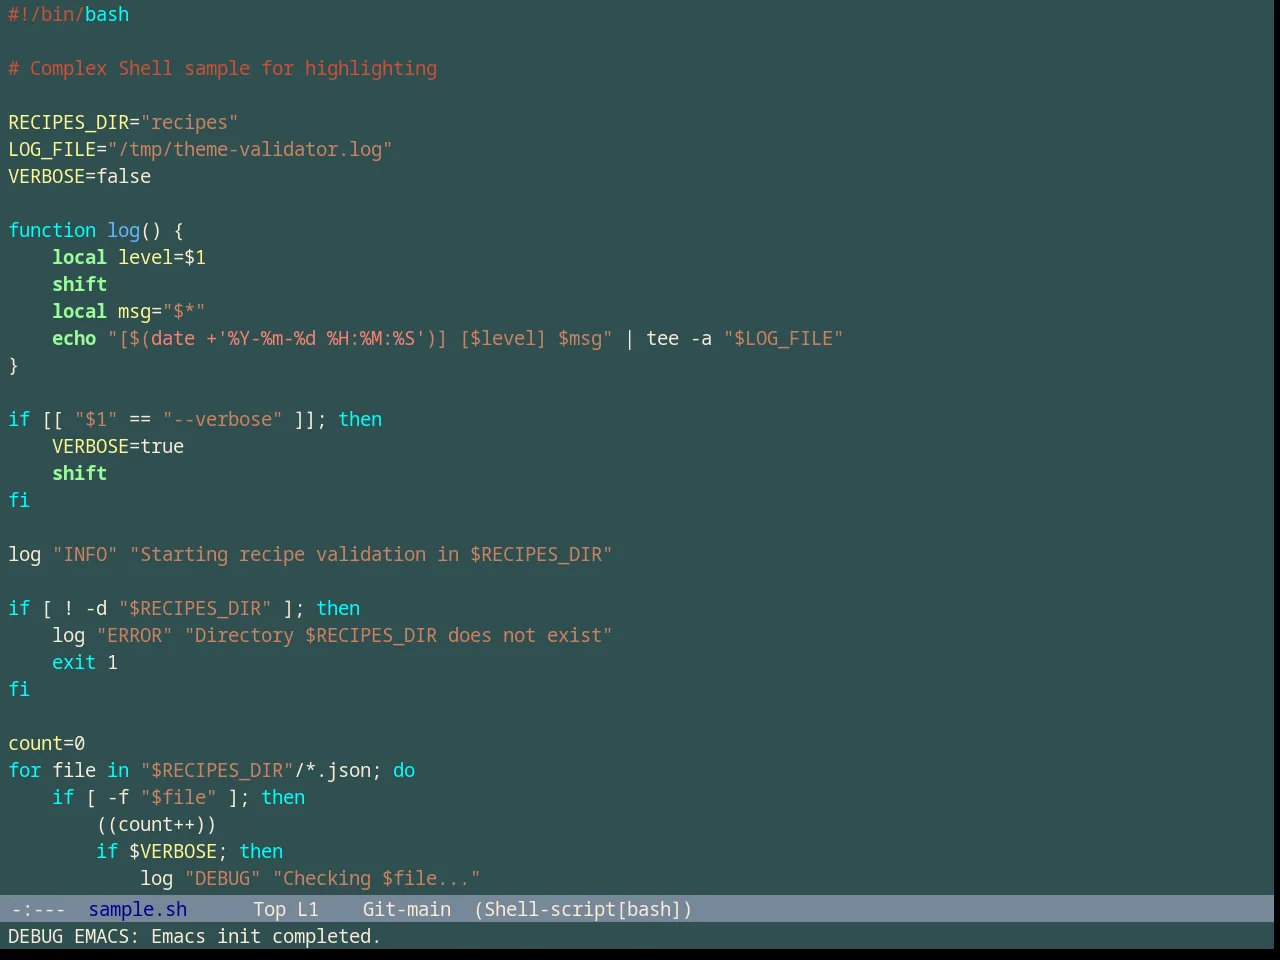
Task: Click the RECIPES_DIR variable assignment line
Action: point(123,122)
